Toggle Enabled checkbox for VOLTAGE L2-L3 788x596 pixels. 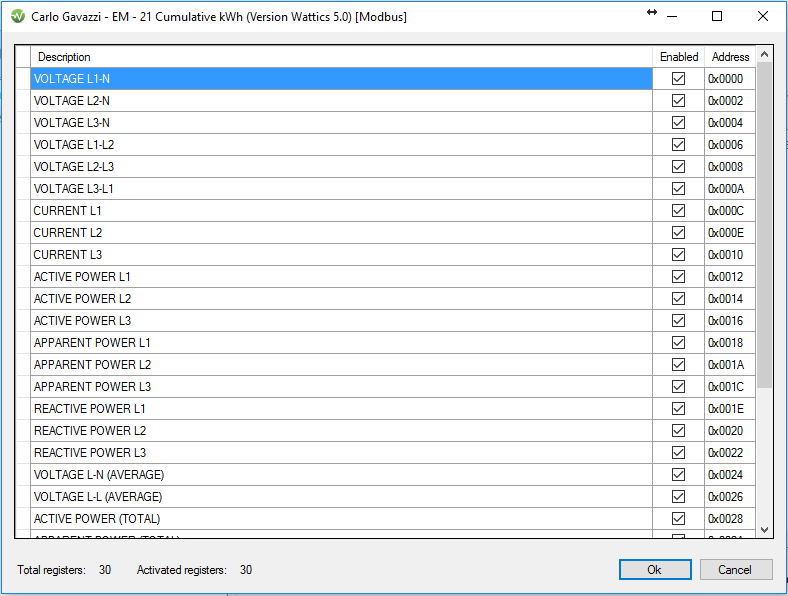click(678, 166)
